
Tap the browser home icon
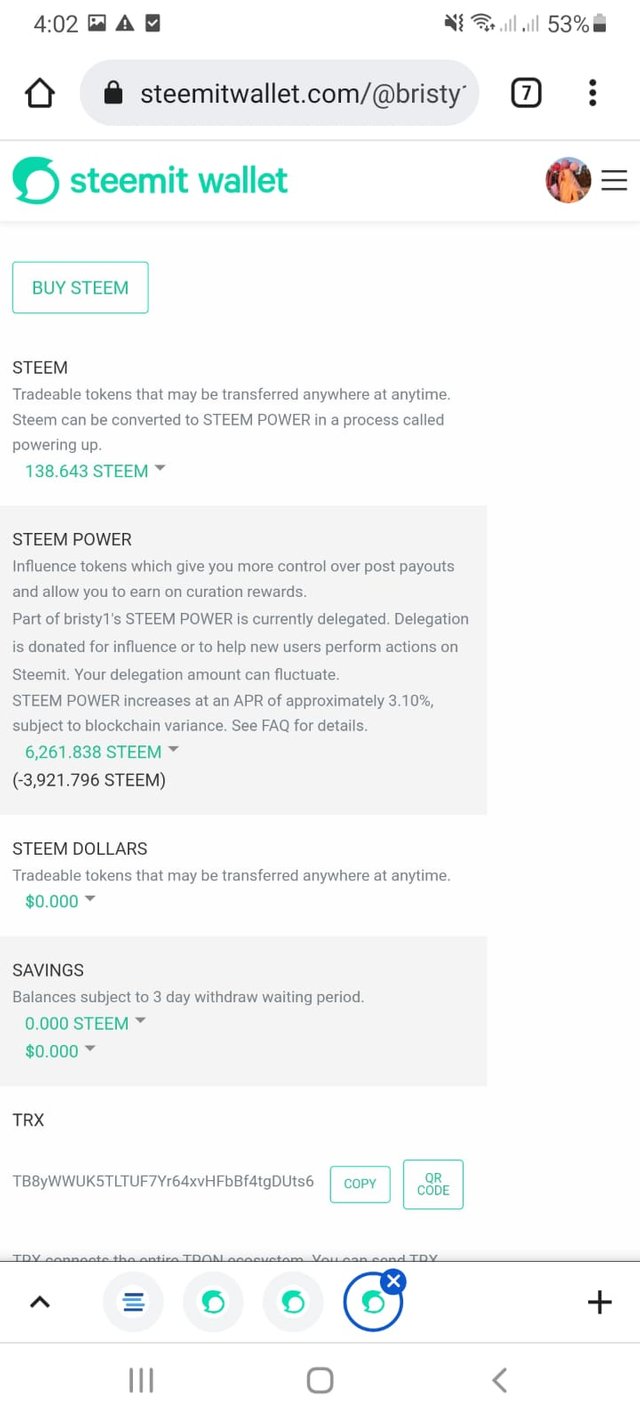click(39, 94)
